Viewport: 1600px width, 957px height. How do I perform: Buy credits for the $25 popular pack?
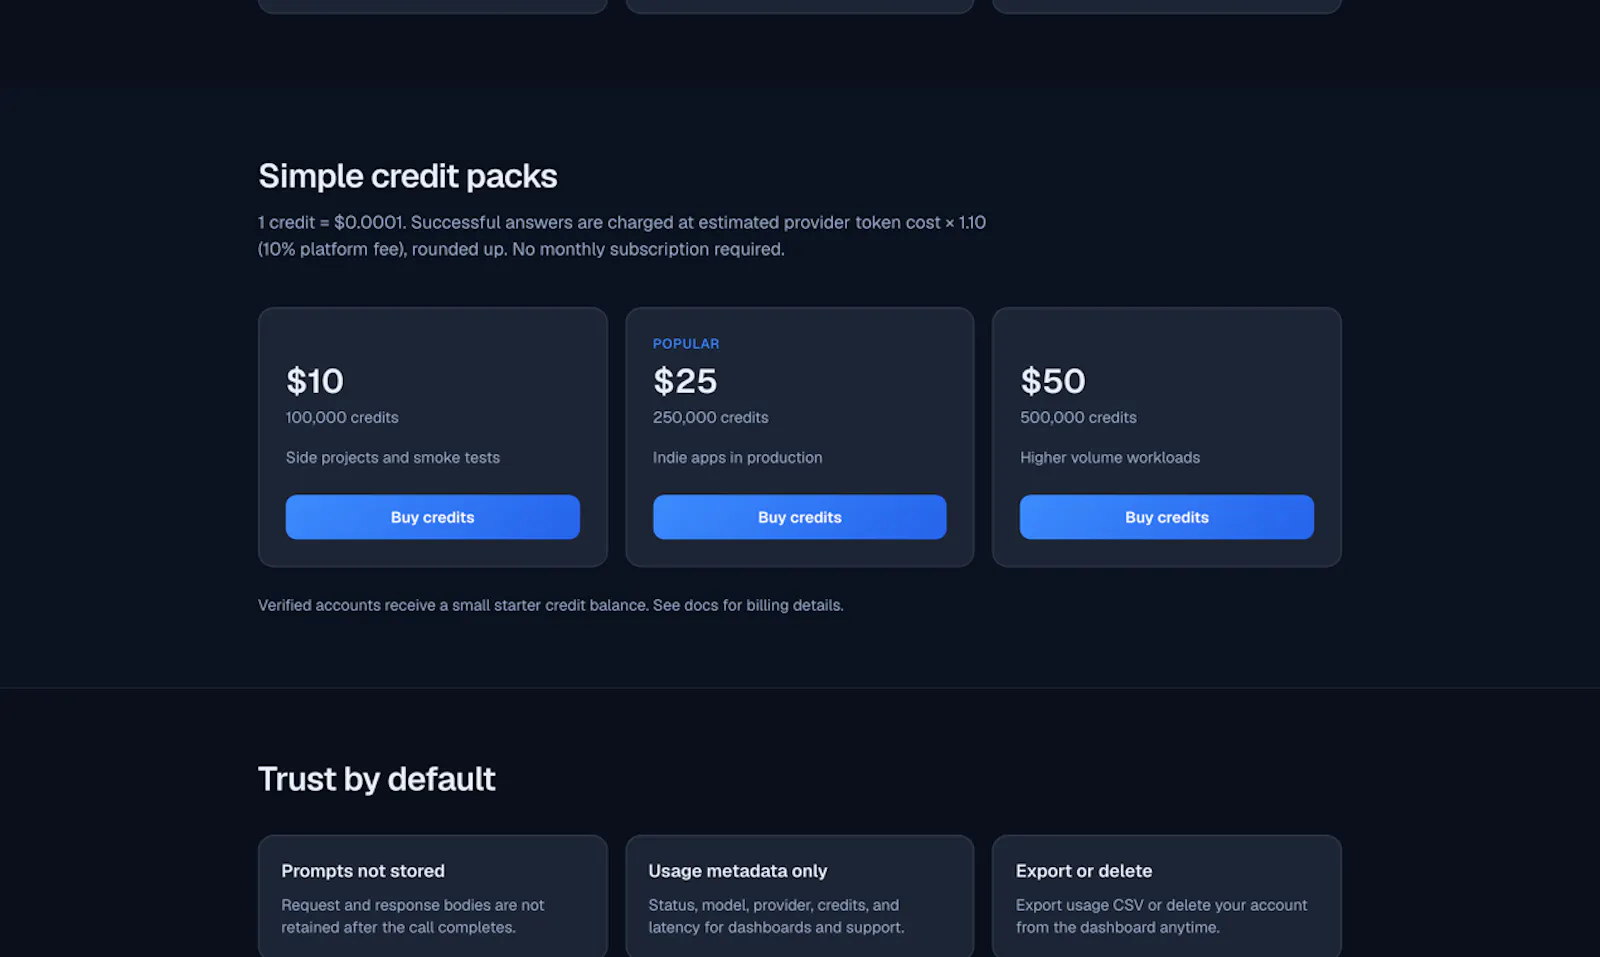point(799,517)
